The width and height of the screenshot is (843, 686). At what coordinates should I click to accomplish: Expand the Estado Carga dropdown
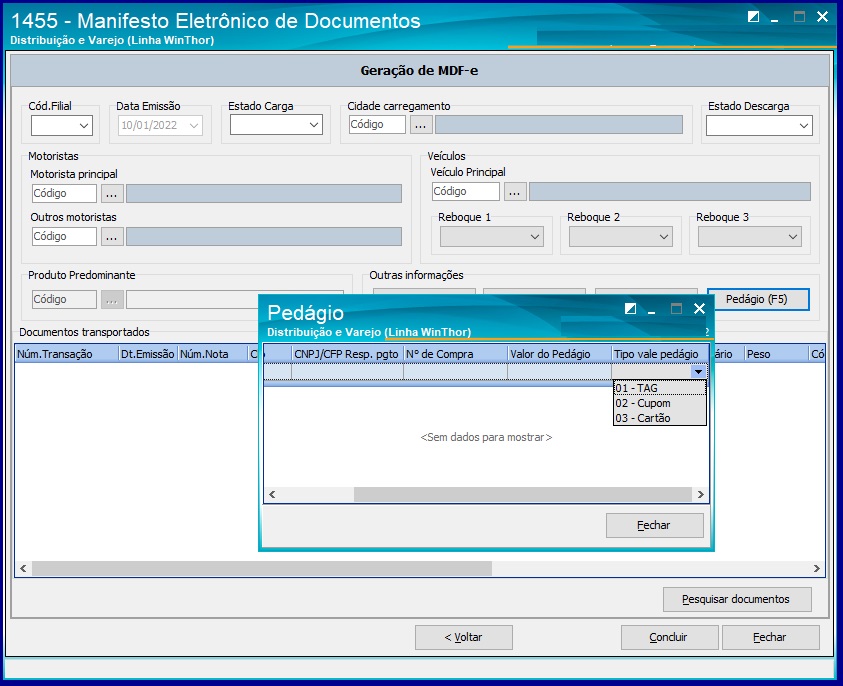click(x=314, y=125)
